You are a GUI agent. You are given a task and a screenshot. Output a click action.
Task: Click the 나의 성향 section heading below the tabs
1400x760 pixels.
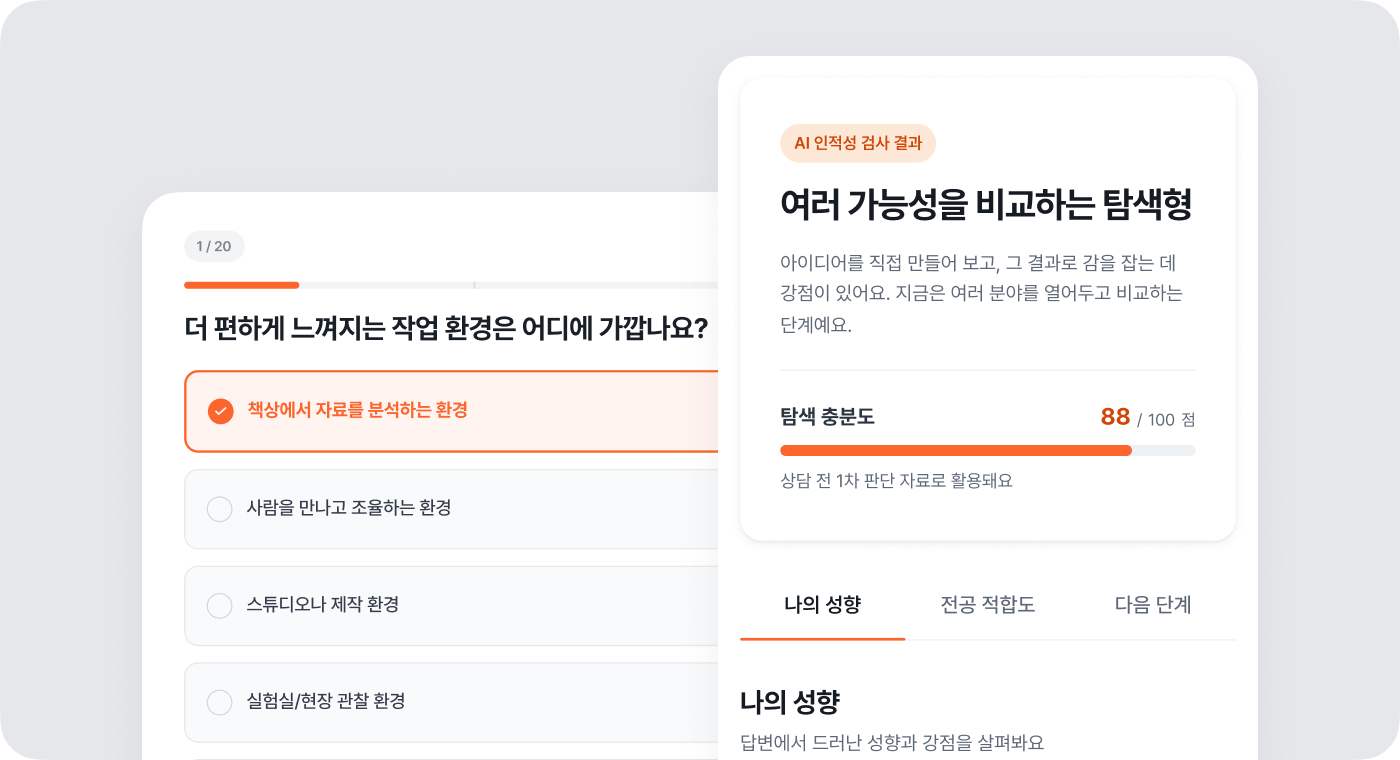pyautogui.click(x=789, y=701)
